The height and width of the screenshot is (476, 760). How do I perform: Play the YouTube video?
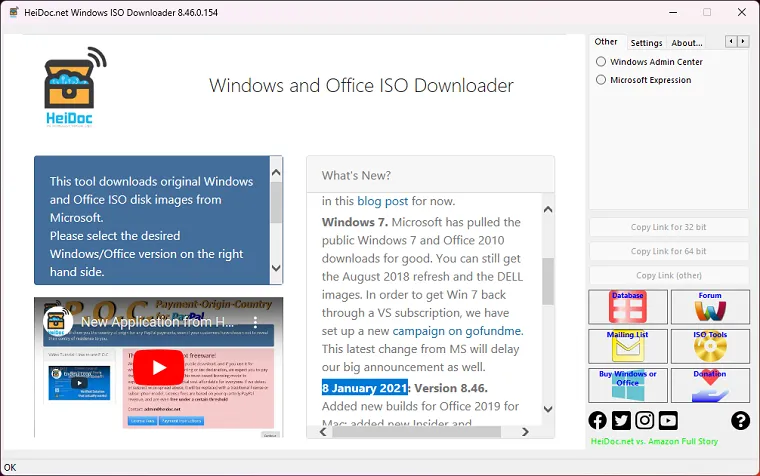click(x=158, y=367)
